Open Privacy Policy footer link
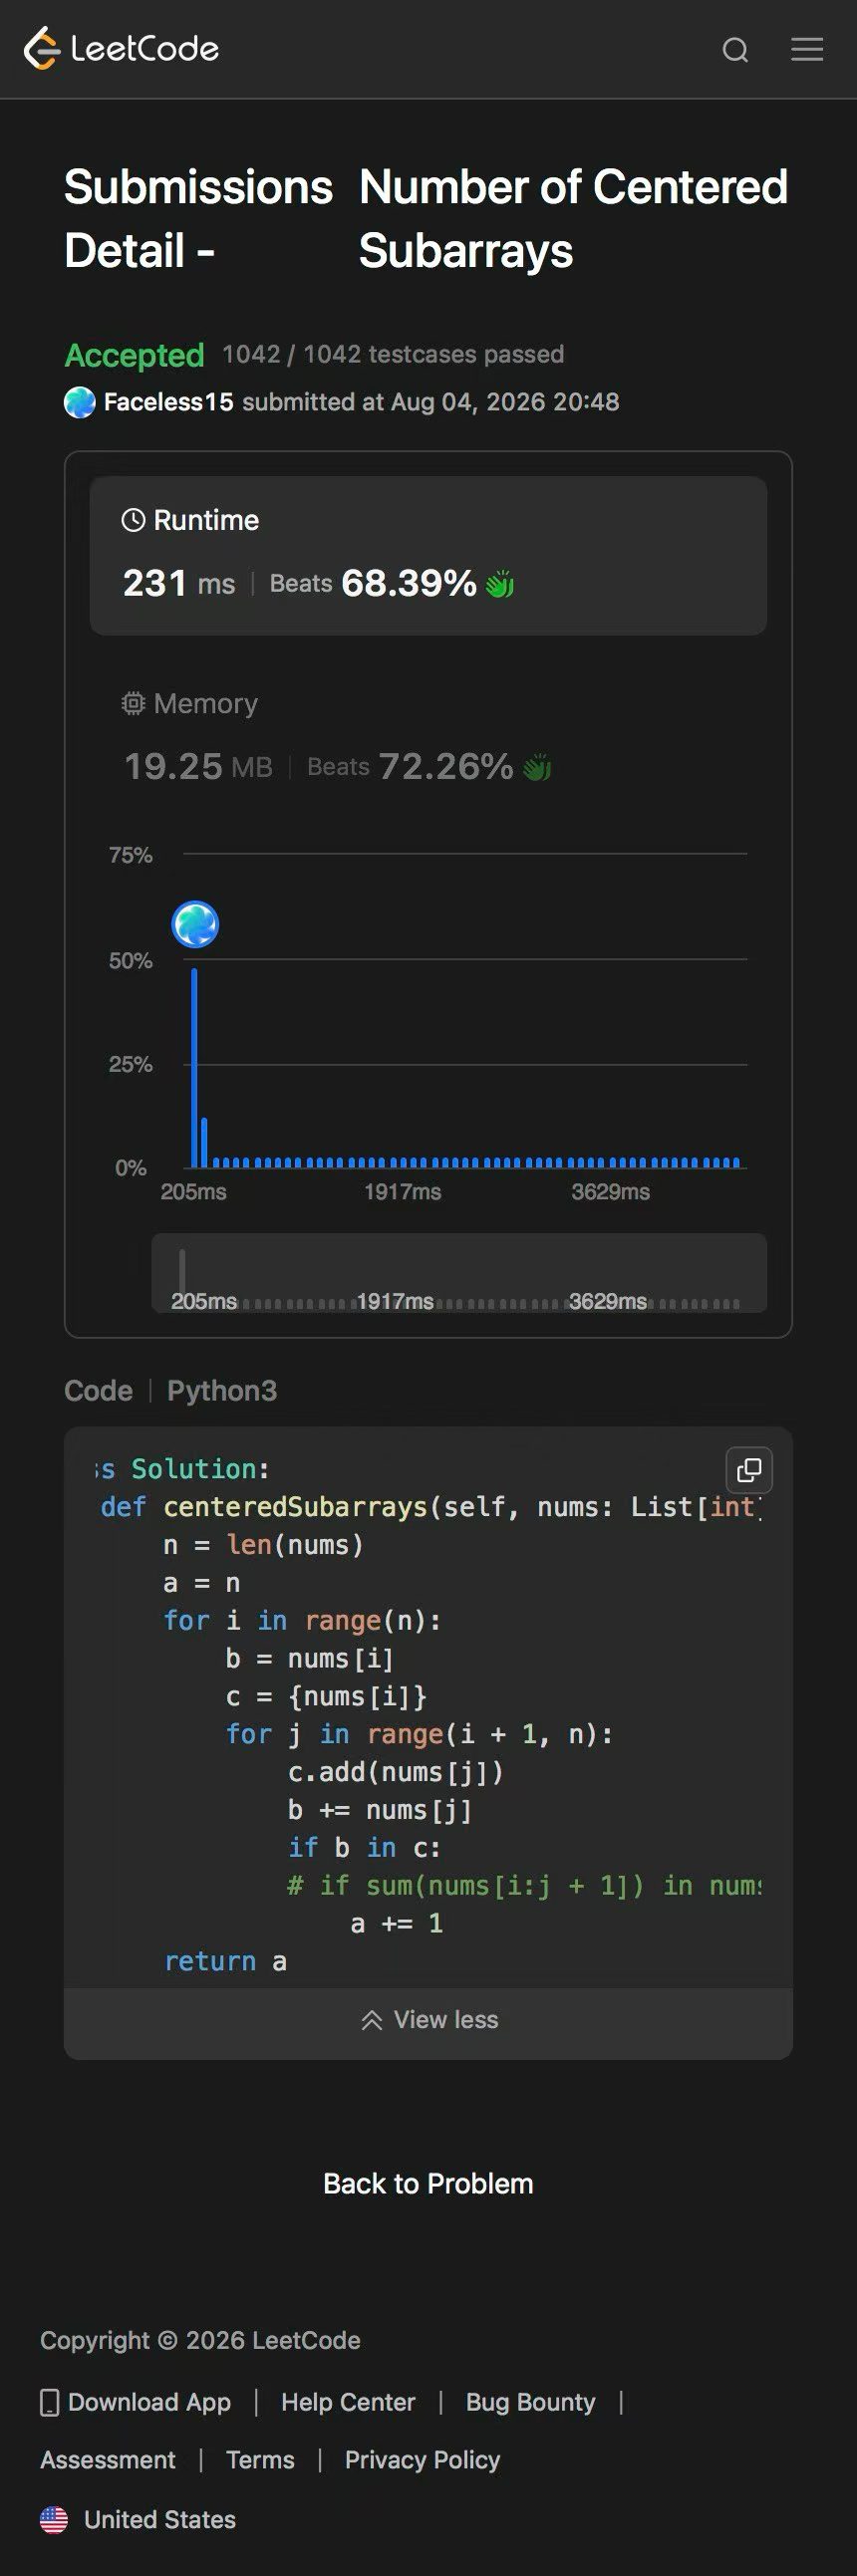The image size is (857, 2576). click(422, 2459)
